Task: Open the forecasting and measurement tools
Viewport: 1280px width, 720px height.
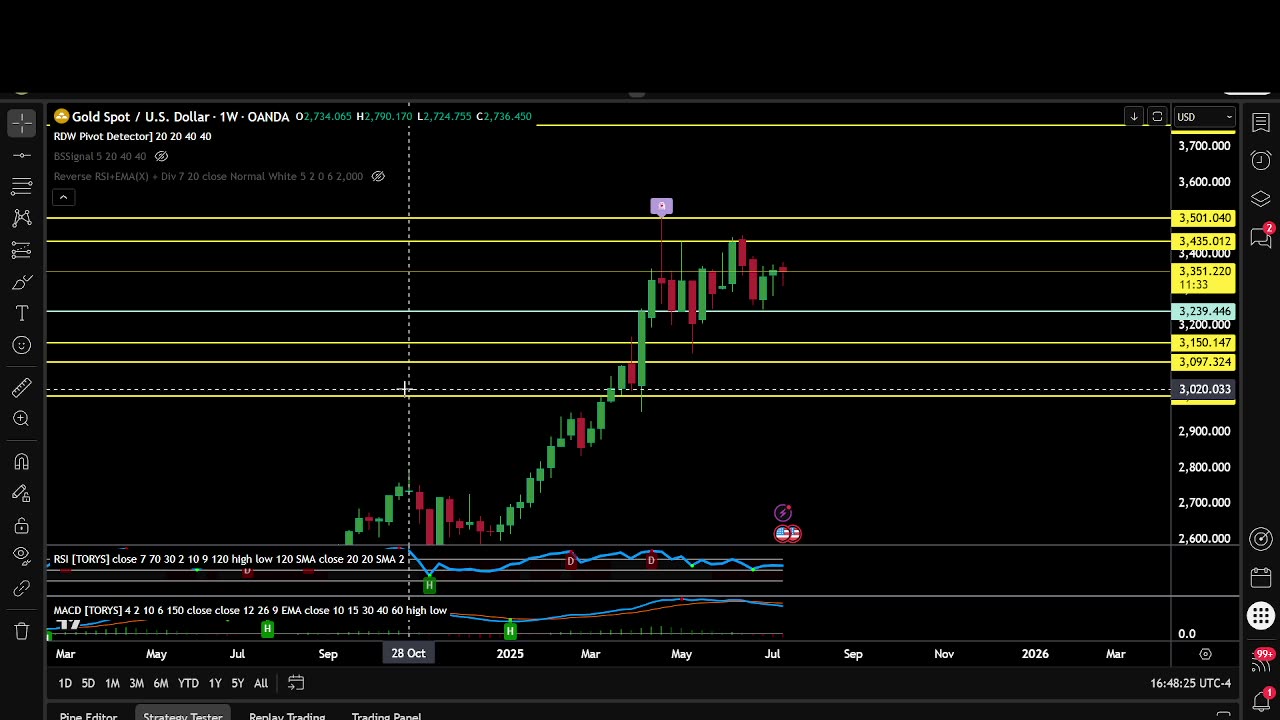Action: pyautogui.click(x=21, y=250)
